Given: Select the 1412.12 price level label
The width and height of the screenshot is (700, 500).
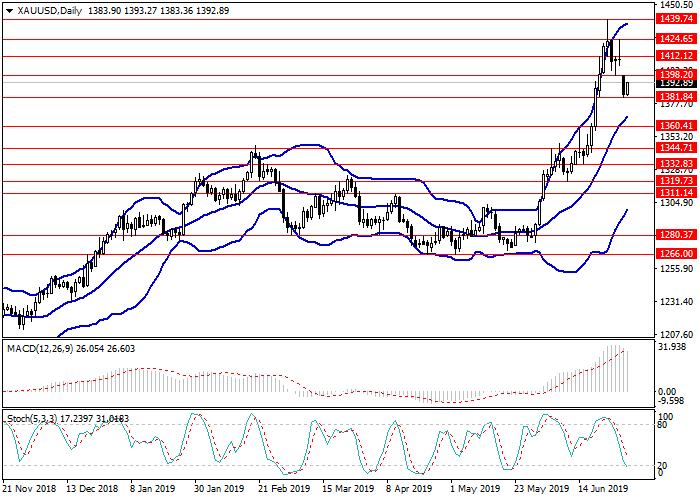Looking at the screenshot, I should tap(675, 56).
